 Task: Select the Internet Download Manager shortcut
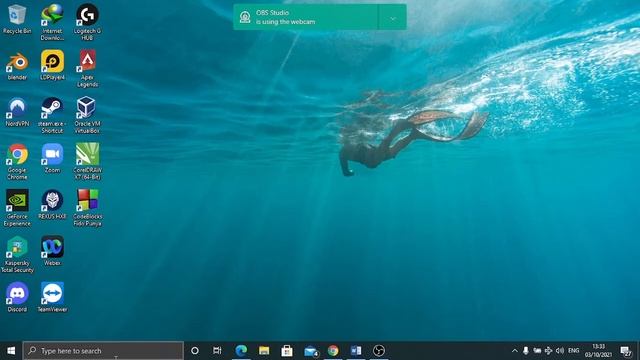[x=52, y=22]
